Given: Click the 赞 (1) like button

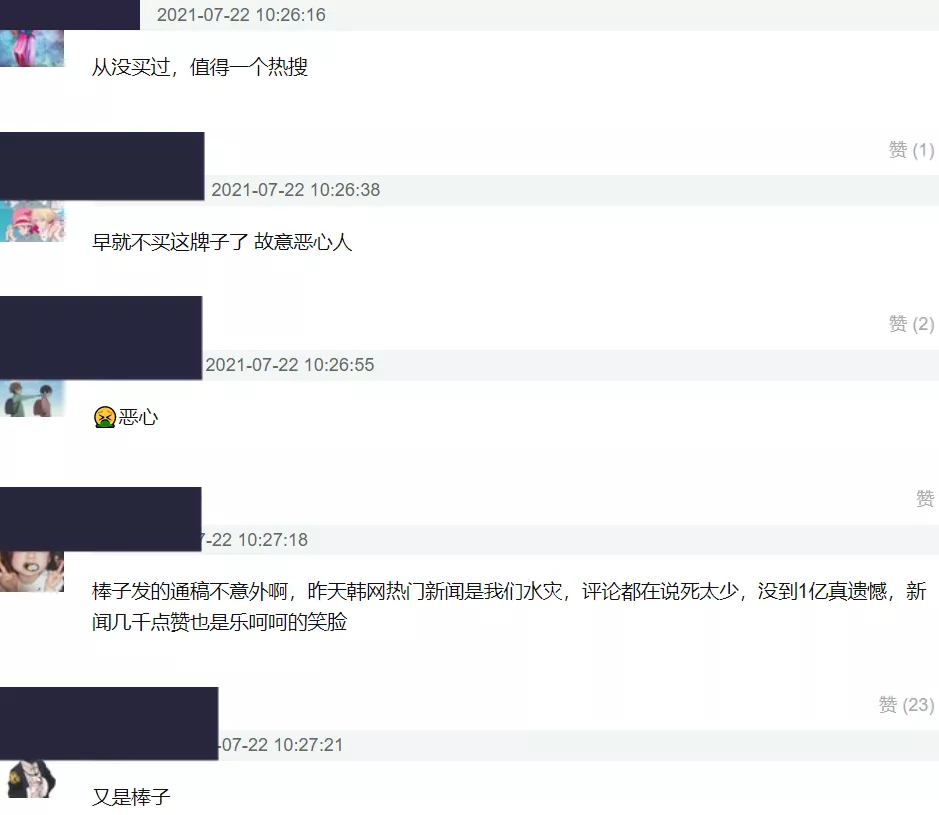Looking at the screenshot, I should (x=911, y=150).
